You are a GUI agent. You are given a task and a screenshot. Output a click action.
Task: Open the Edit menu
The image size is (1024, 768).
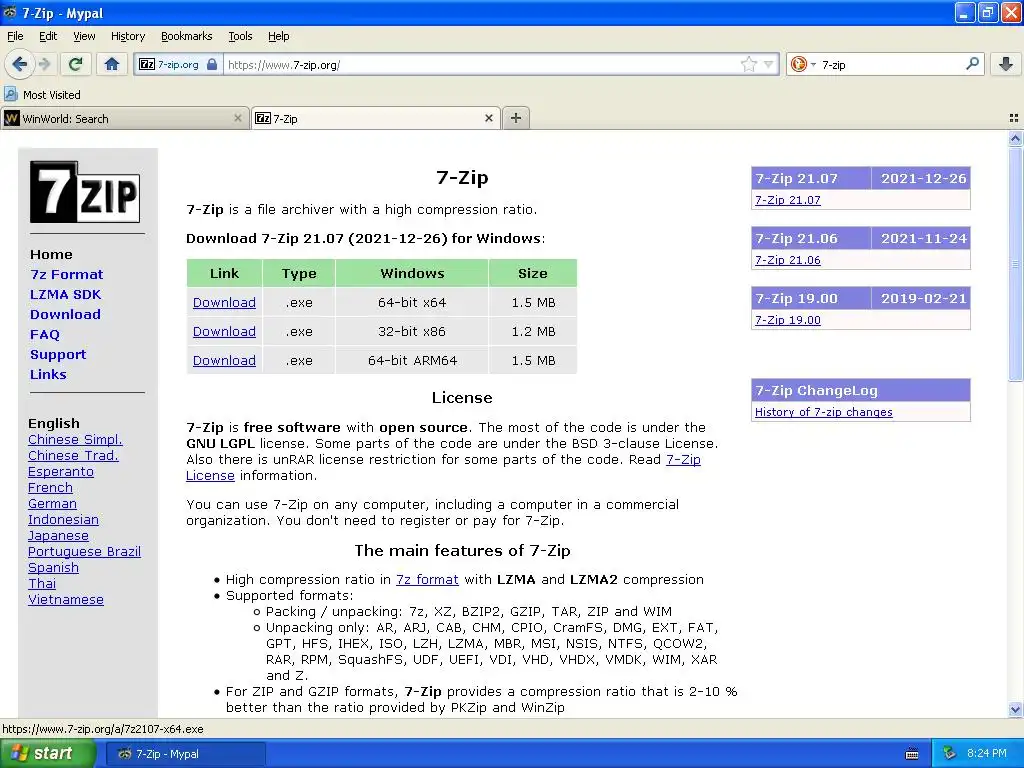[48, 36]
